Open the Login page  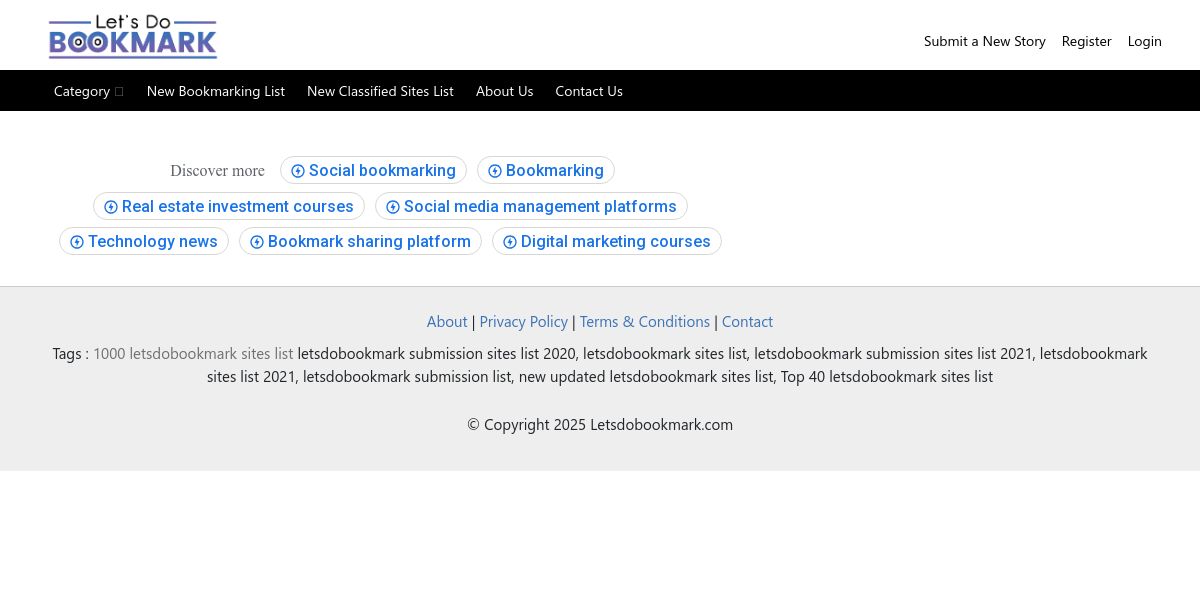click(1145, 41)
